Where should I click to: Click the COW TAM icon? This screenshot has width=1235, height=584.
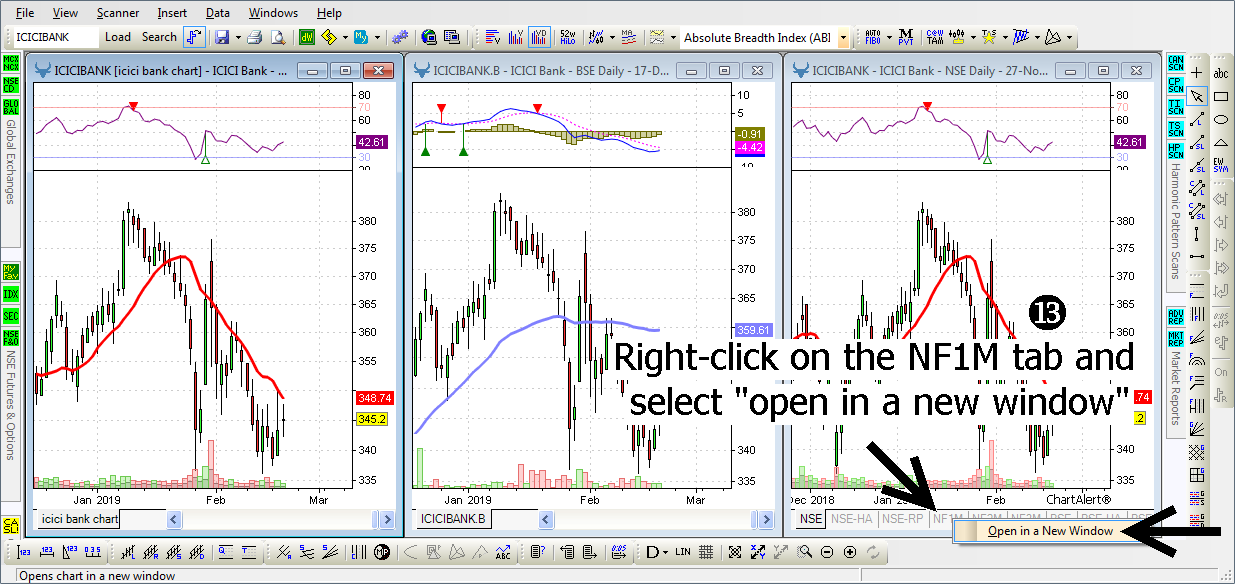pyautogui.click(x=935, y=37)
